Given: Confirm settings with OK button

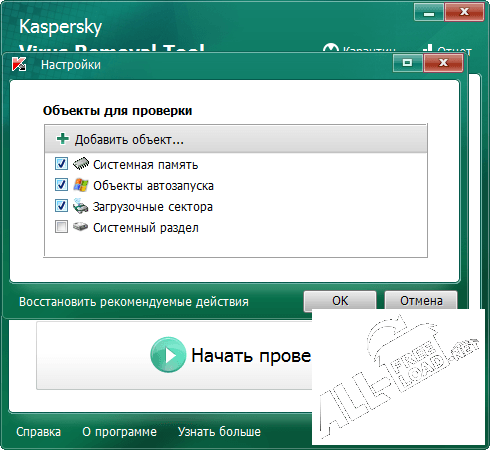Looking at the screenshot, I should (x=340, y=301).
